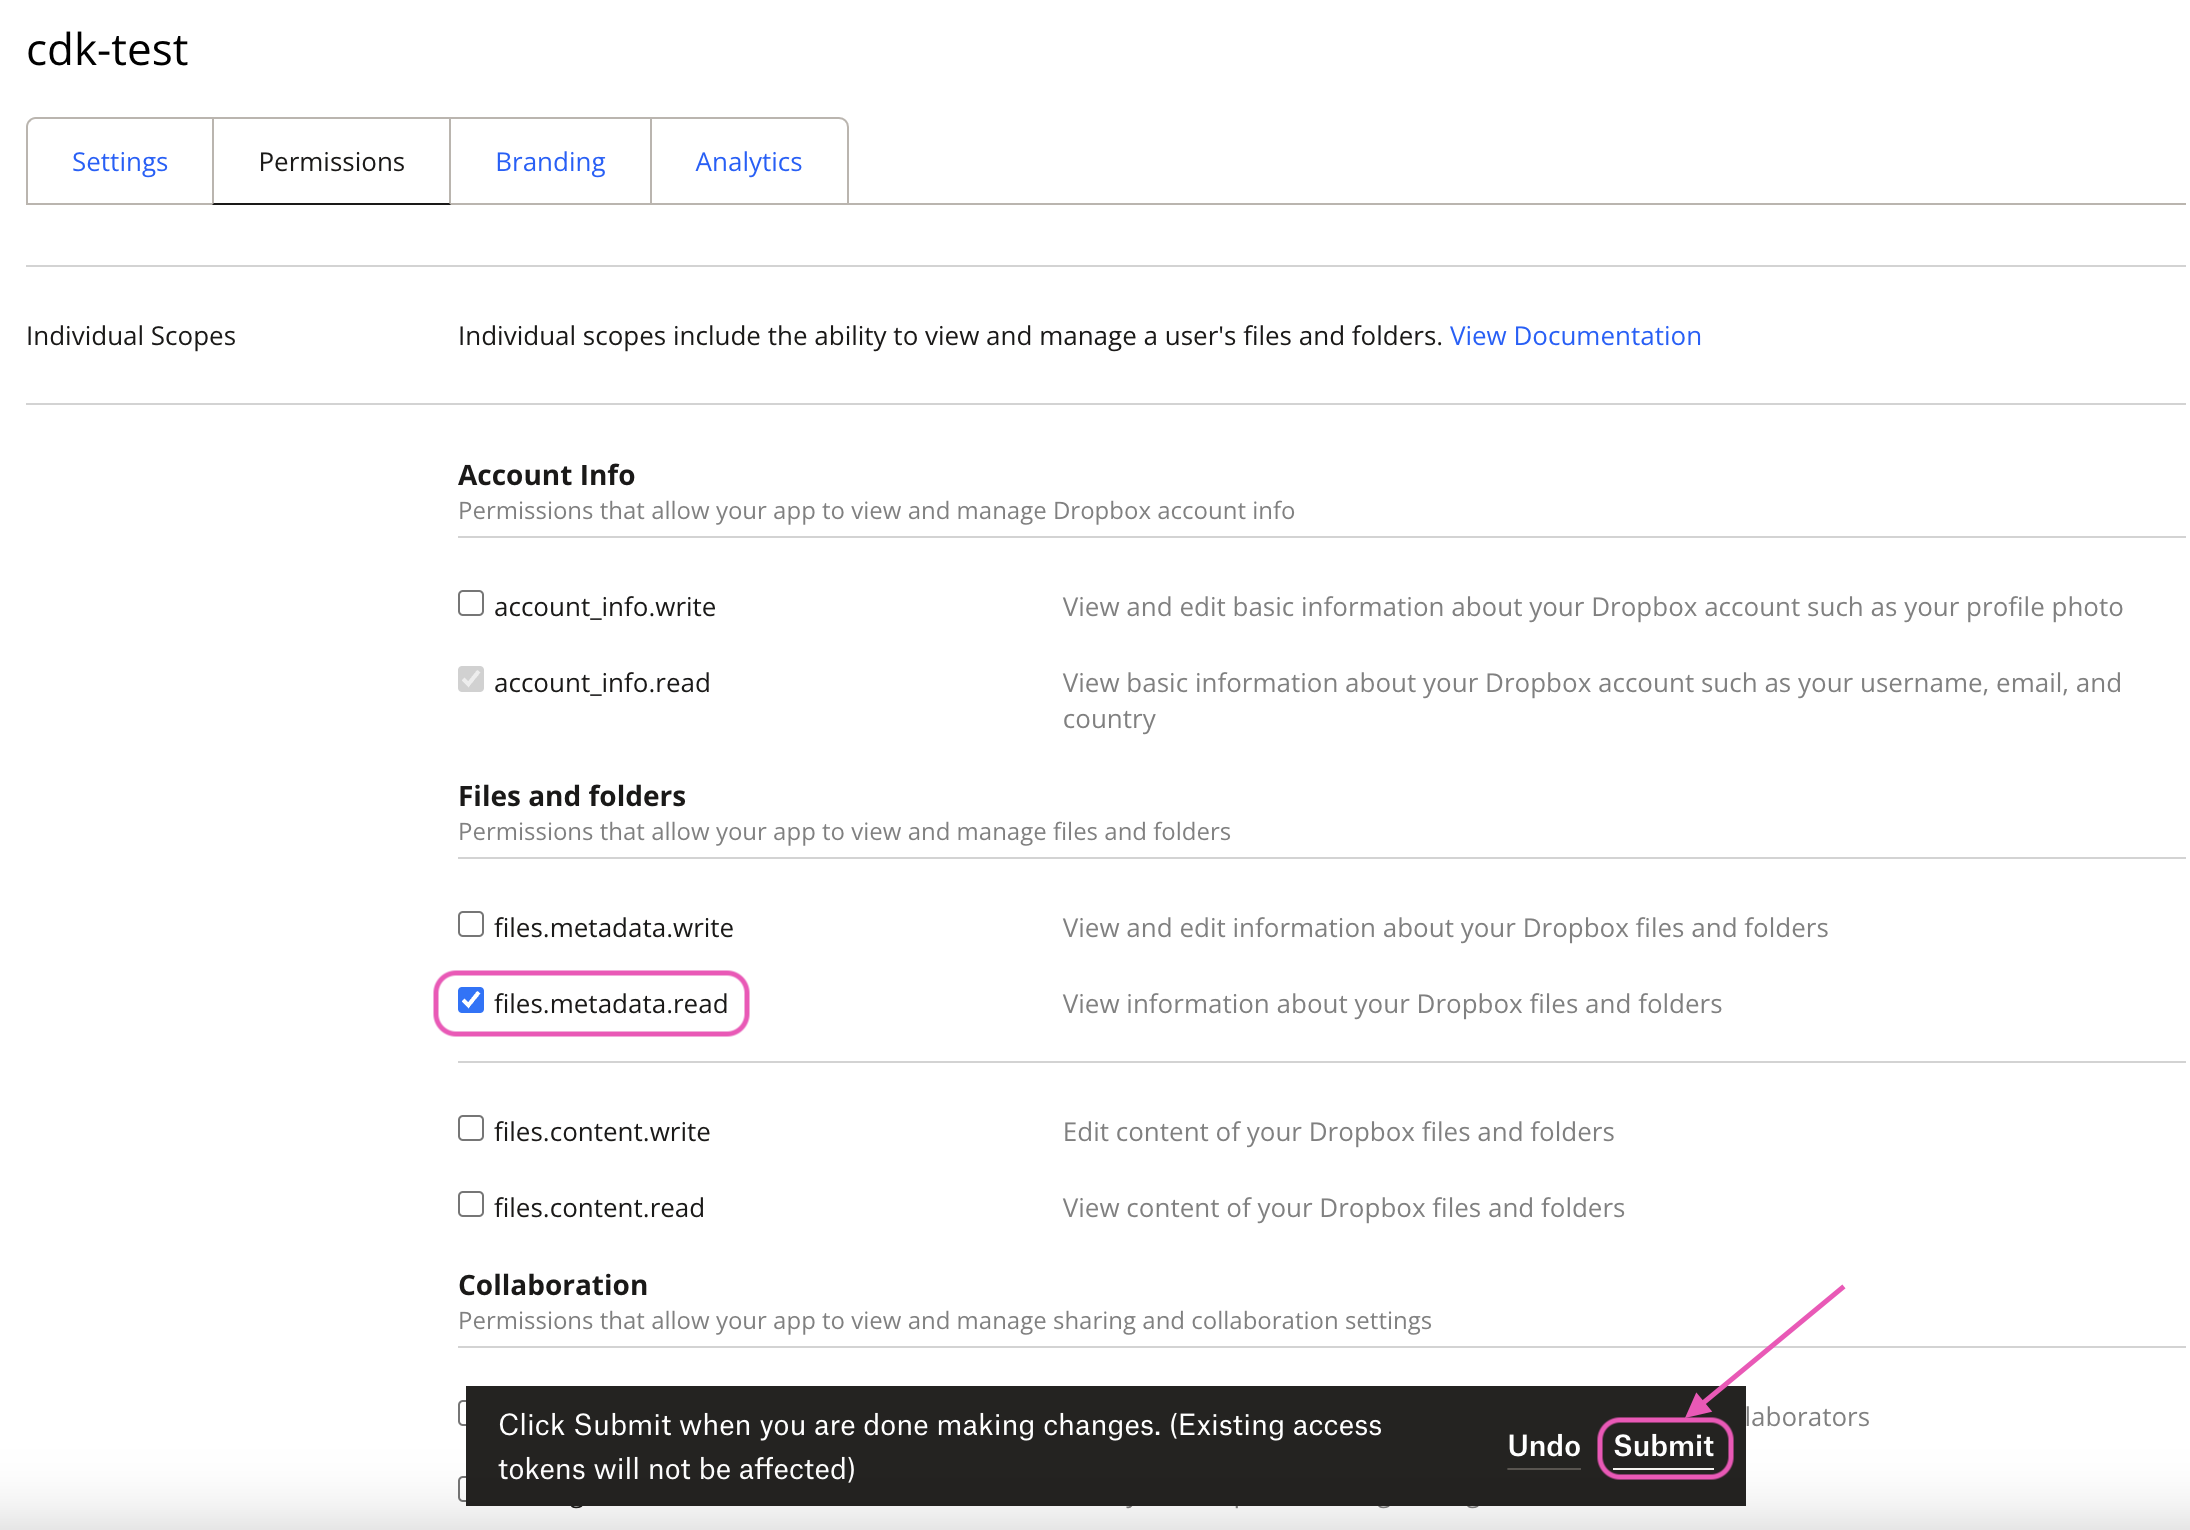Click the files.content.write label text
Viewport: 2190px width, 1530px height.
(601, 1131)
